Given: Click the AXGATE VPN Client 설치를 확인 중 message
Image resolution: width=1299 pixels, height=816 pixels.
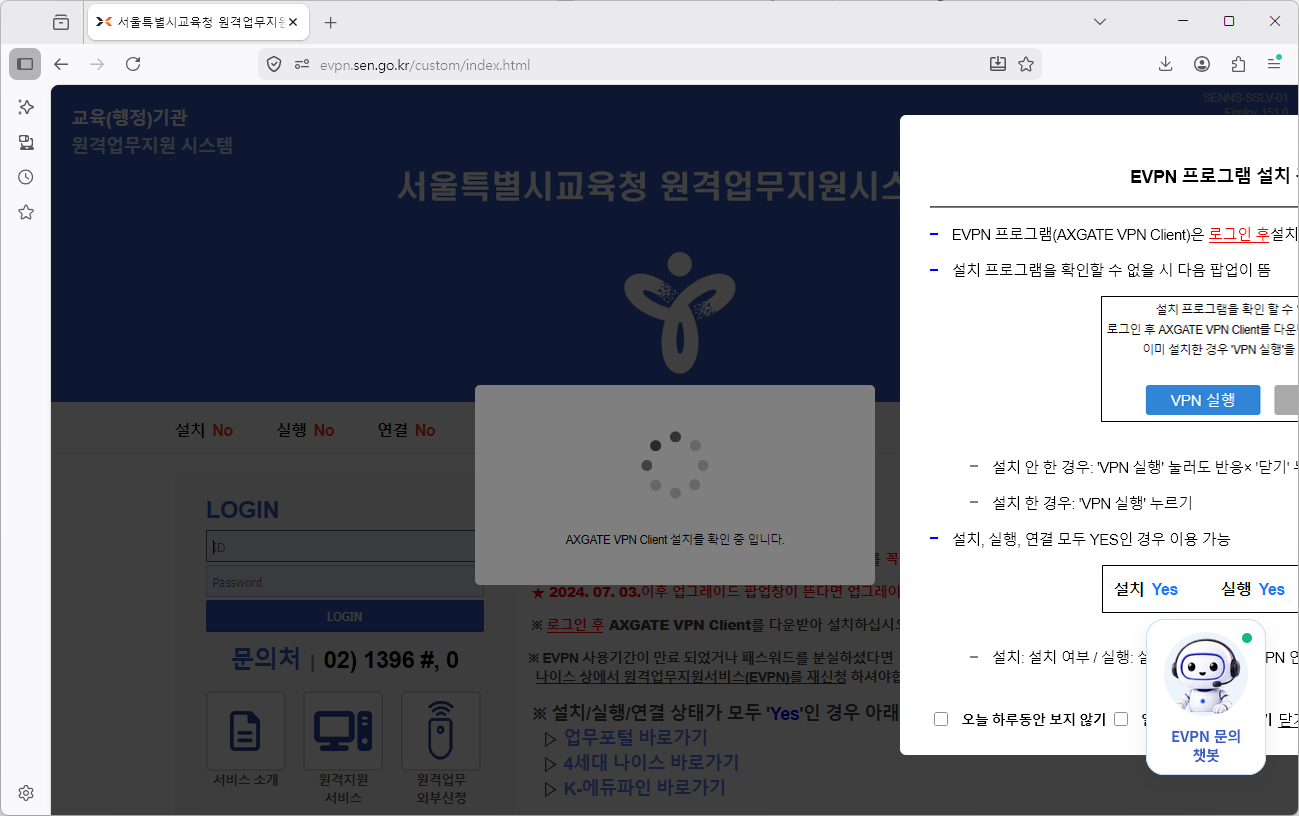Looking at the screenshot, I should tap(675, 539).
